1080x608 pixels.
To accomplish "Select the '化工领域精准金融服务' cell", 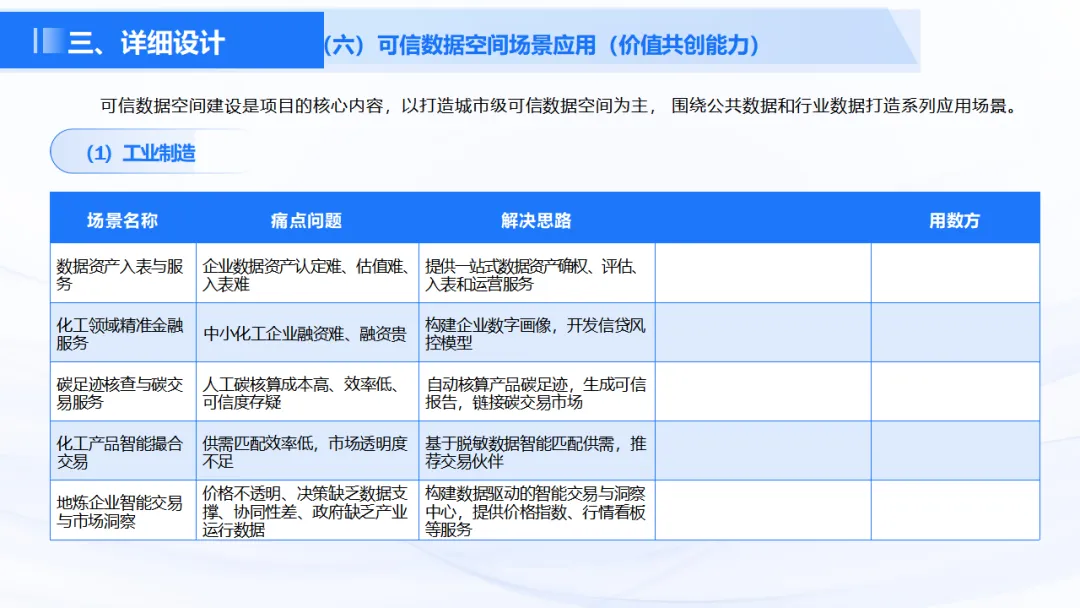I will [x=123, y=333].
